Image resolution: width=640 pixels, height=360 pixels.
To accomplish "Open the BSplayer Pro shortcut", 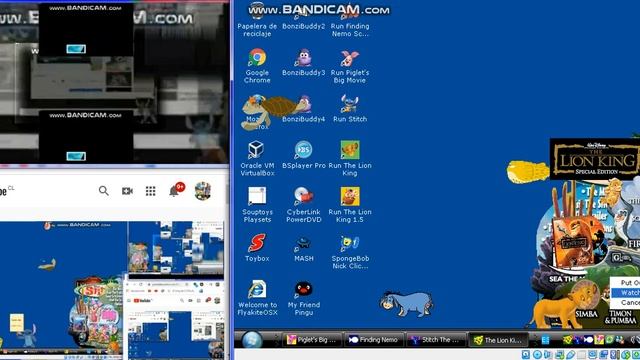I will point(304,156).
